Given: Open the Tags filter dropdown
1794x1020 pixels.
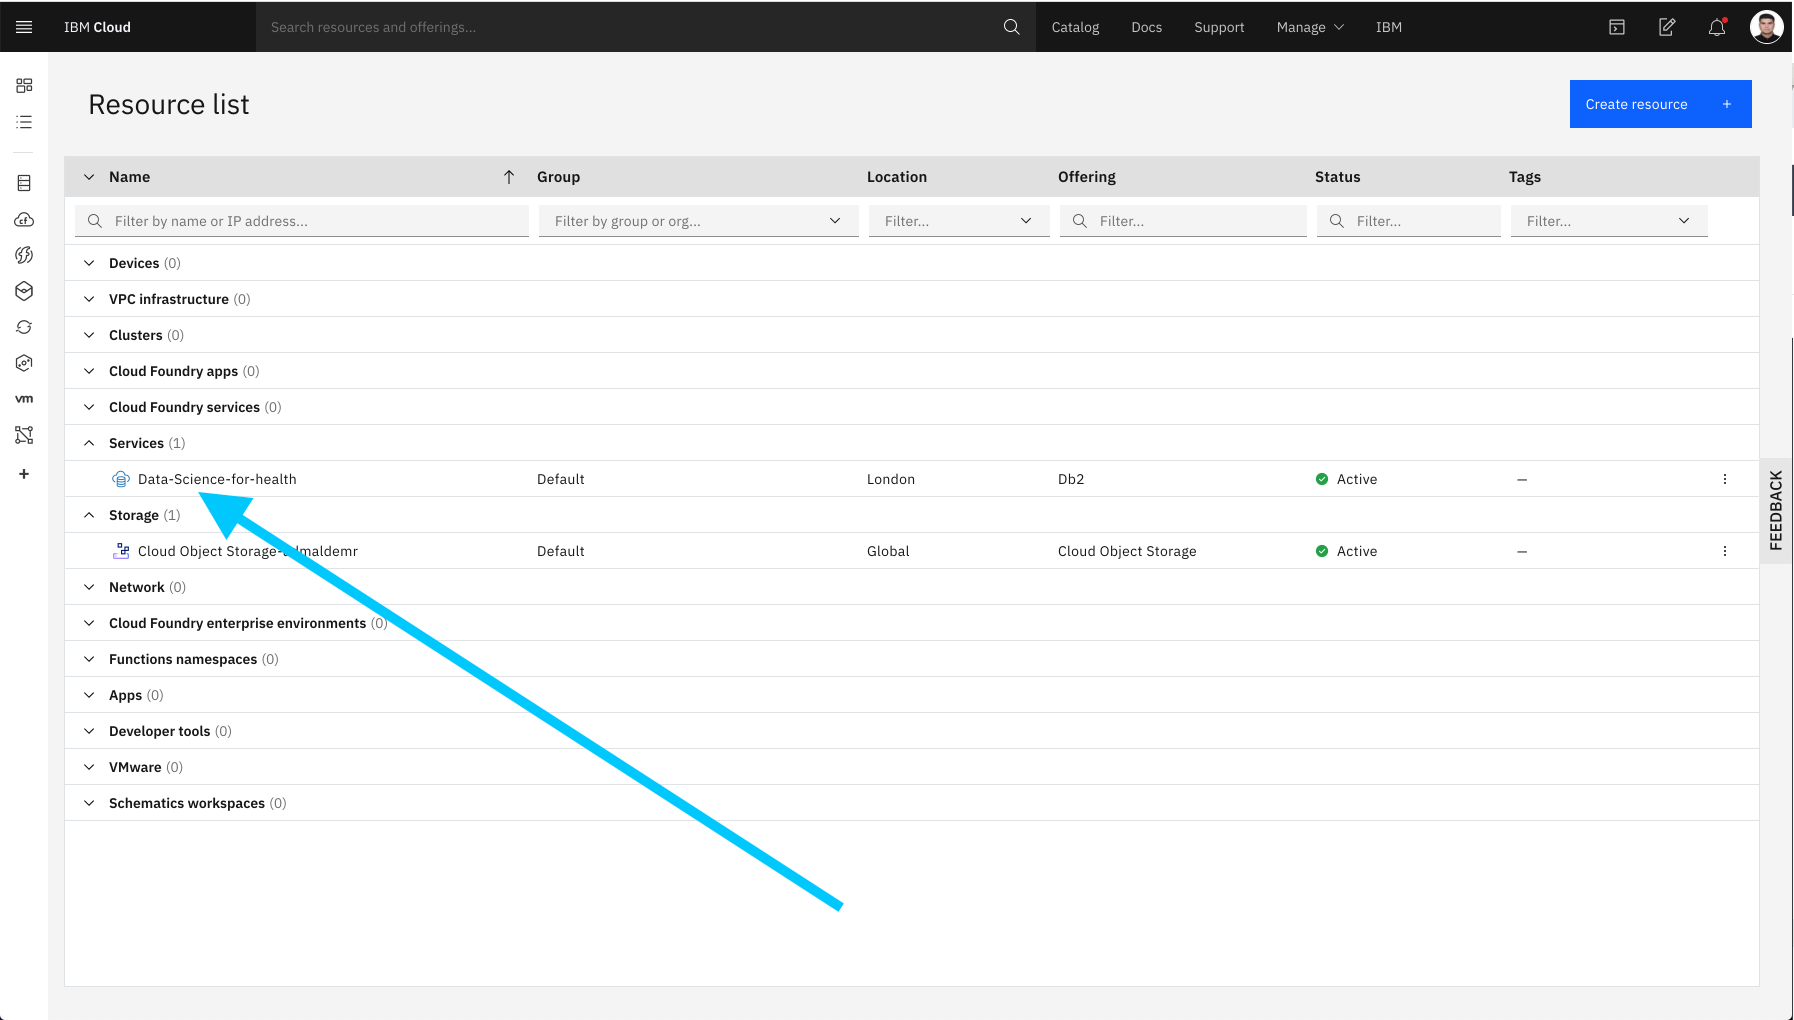Looking at the screenshot, I should (x=1609, y=221).
